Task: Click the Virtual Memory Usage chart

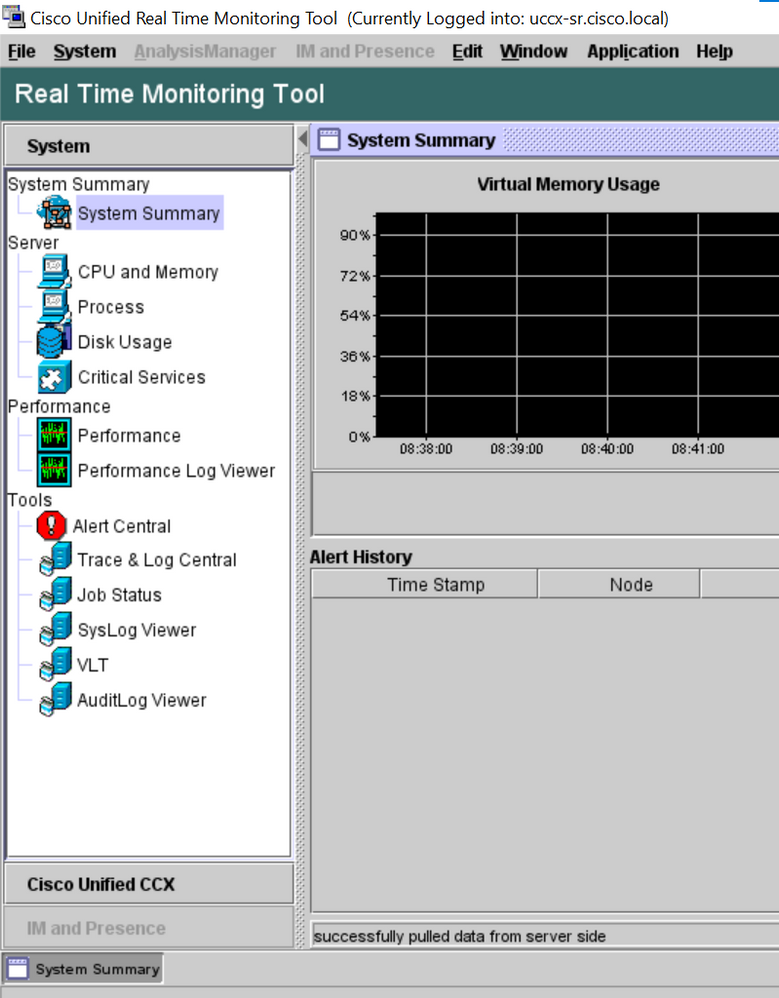Action: (577, 325)
